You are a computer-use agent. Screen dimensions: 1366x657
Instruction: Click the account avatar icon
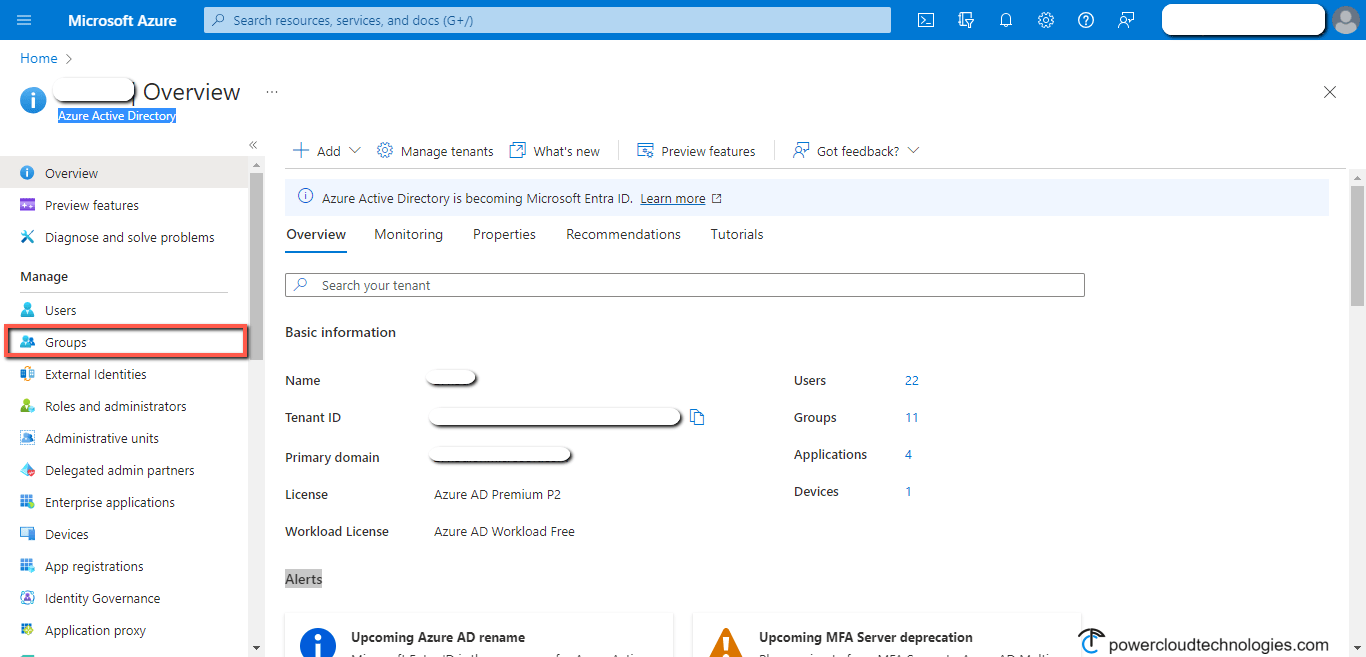pos(1346,20)
